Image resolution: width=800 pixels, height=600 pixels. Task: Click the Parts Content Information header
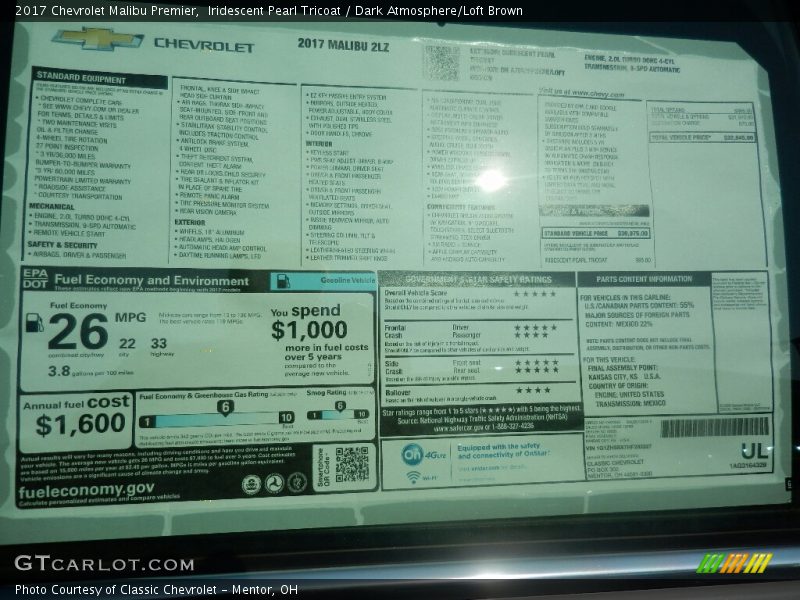click(644, 279)
